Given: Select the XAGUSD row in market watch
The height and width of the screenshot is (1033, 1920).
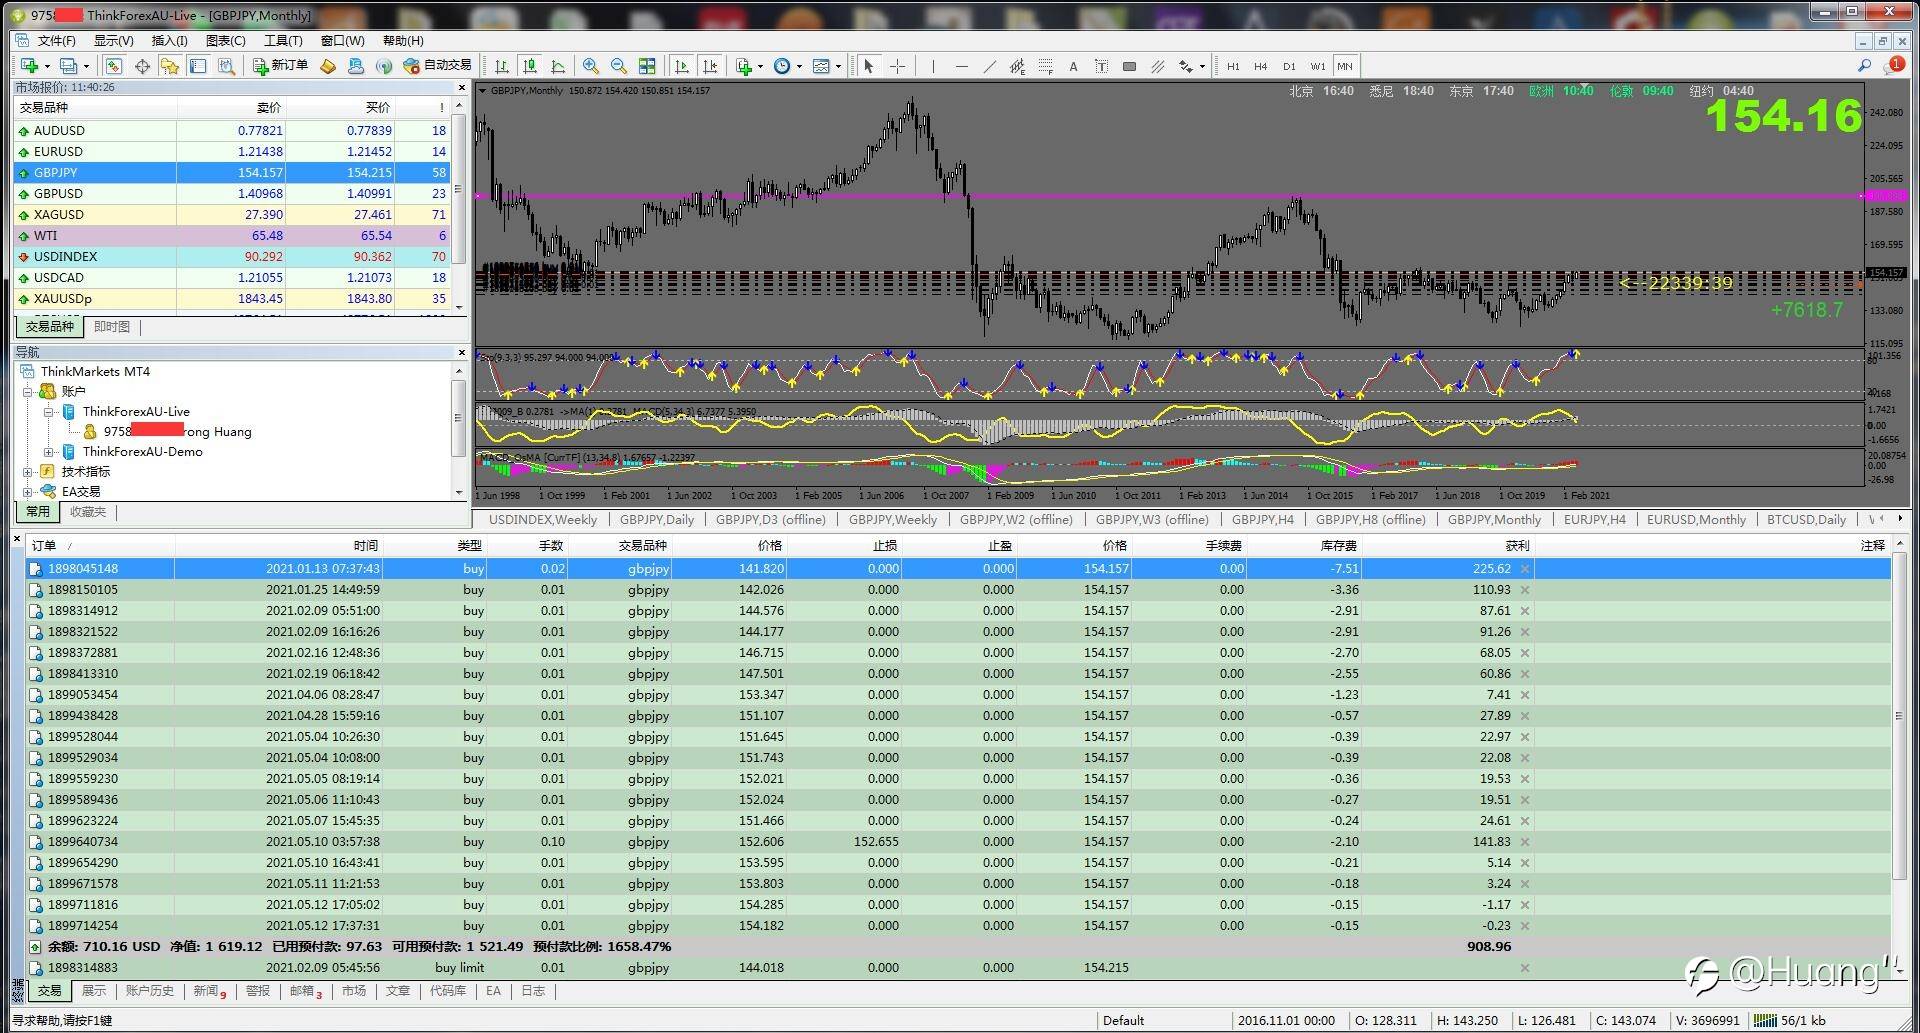Looking at the screenshot, I should point(59,214).
